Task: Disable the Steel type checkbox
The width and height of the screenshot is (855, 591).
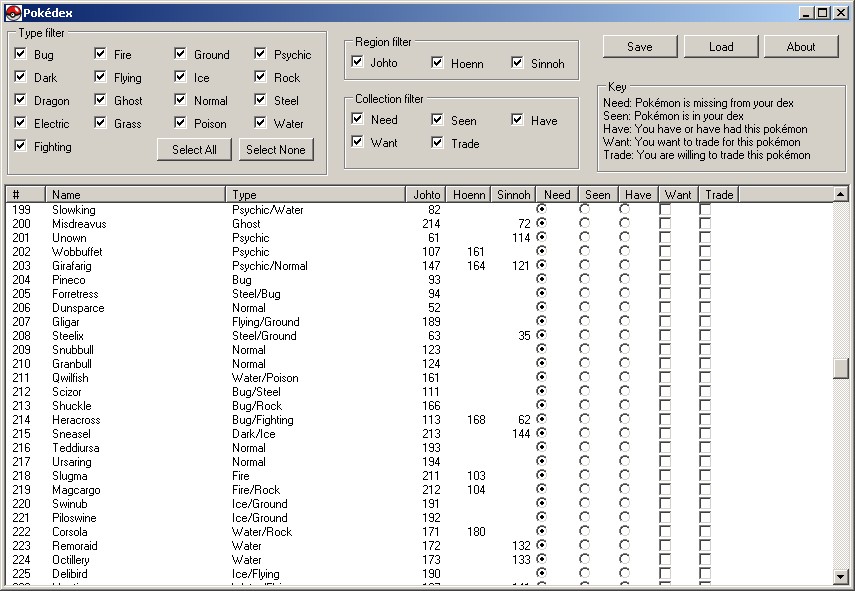Action: 260,100
